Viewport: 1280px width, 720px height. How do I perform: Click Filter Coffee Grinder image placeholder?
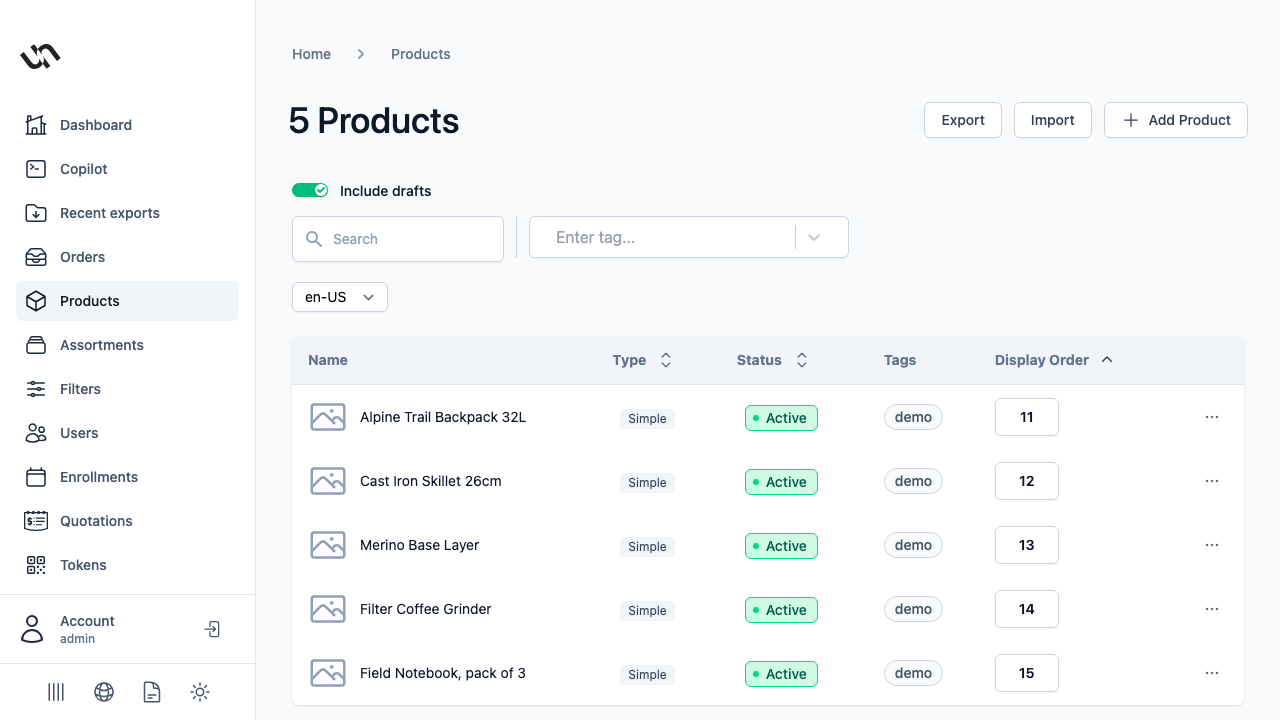(x=328, y=609)
